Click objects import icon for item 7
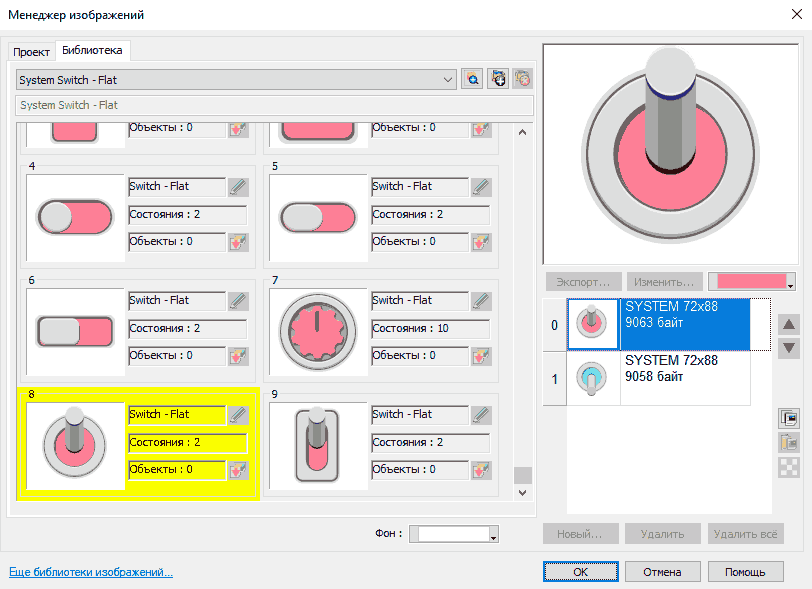The image size is (812, 589). pyautogui.click(x=481, y=356)
